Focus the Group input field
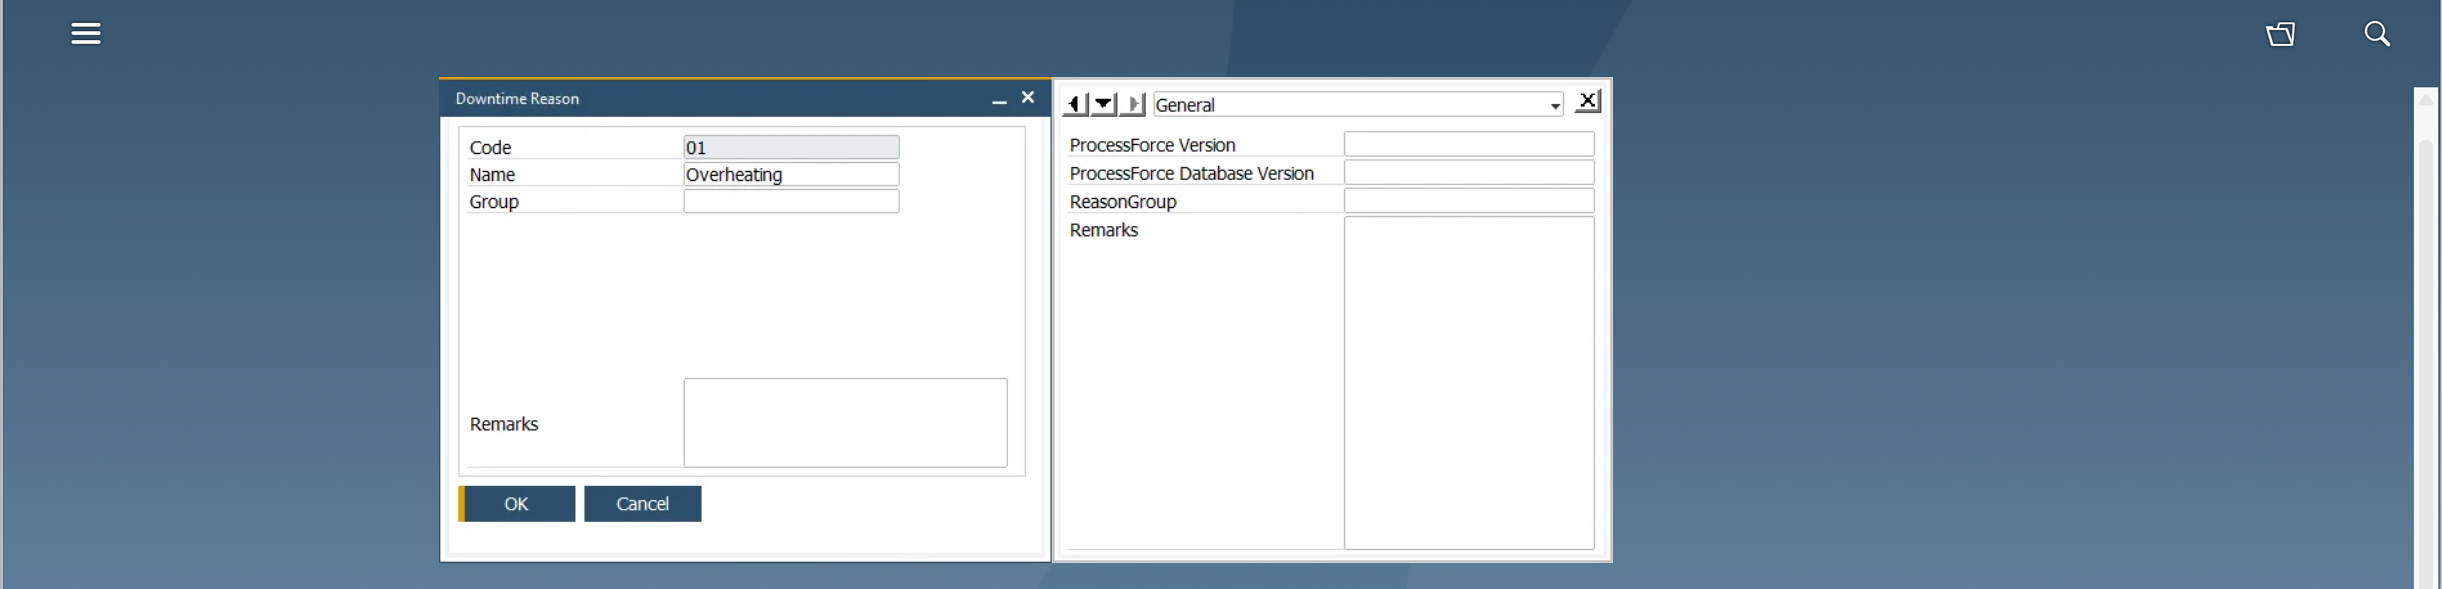The image size is (2442, 589). pos(791,201)
